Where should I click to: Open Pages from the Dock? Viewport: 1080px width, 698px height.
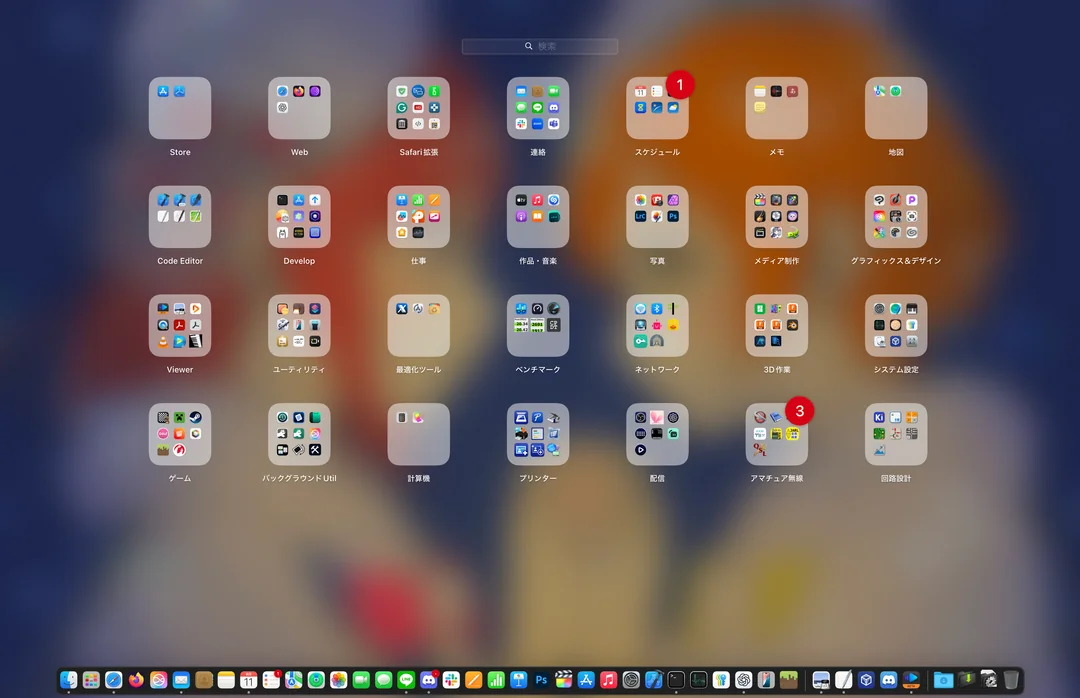pyautogui.click(x=473, y=680)
